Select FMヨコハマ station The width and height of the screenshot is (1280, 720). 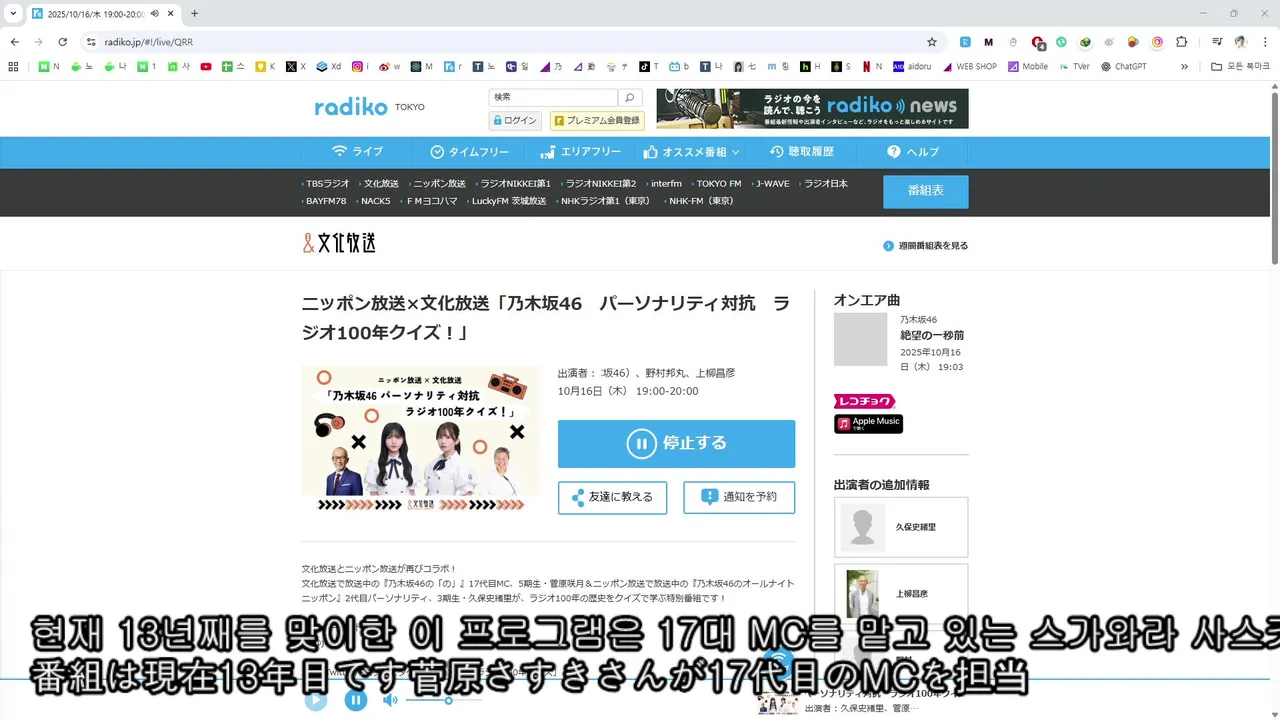pyautogui.click(x=431, y=201)
